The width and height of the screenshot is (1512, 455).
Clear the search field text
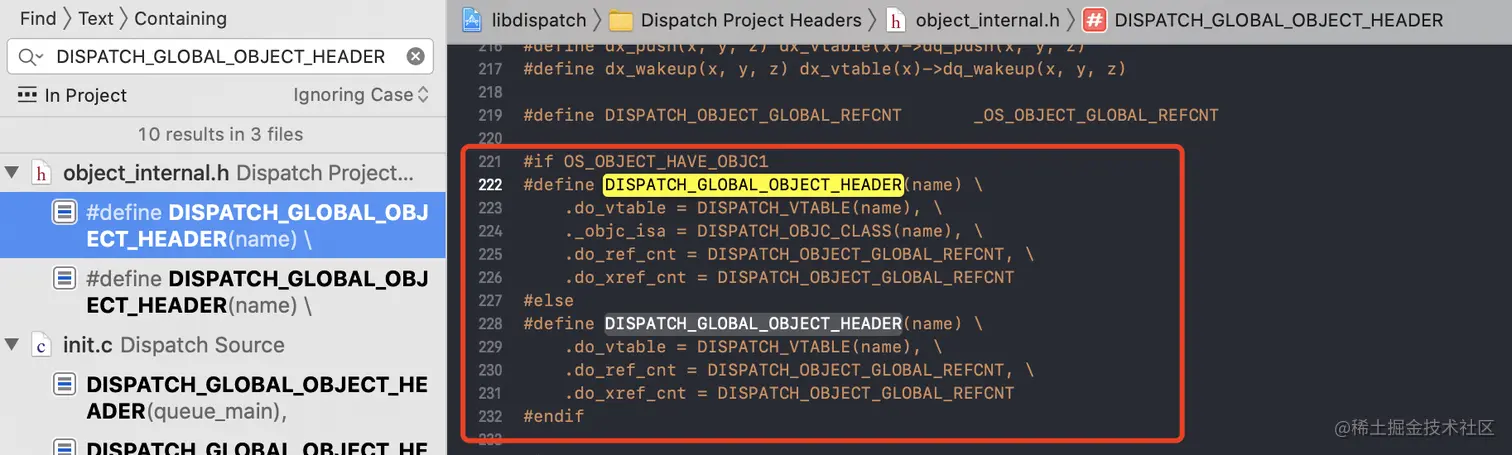(415, 57)
